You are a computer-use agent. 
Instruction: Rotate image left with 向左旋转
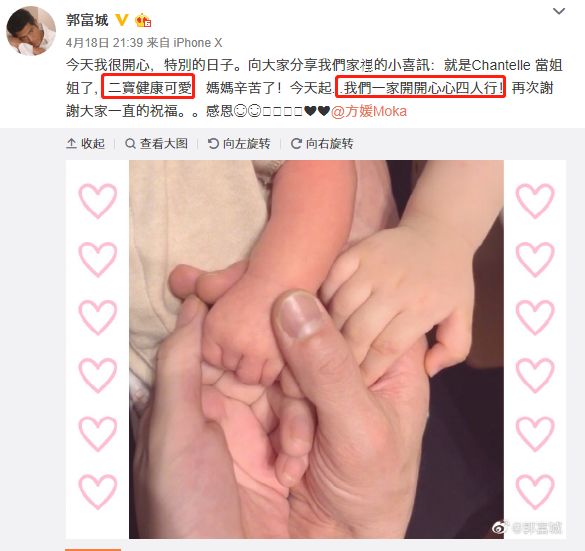239,144
